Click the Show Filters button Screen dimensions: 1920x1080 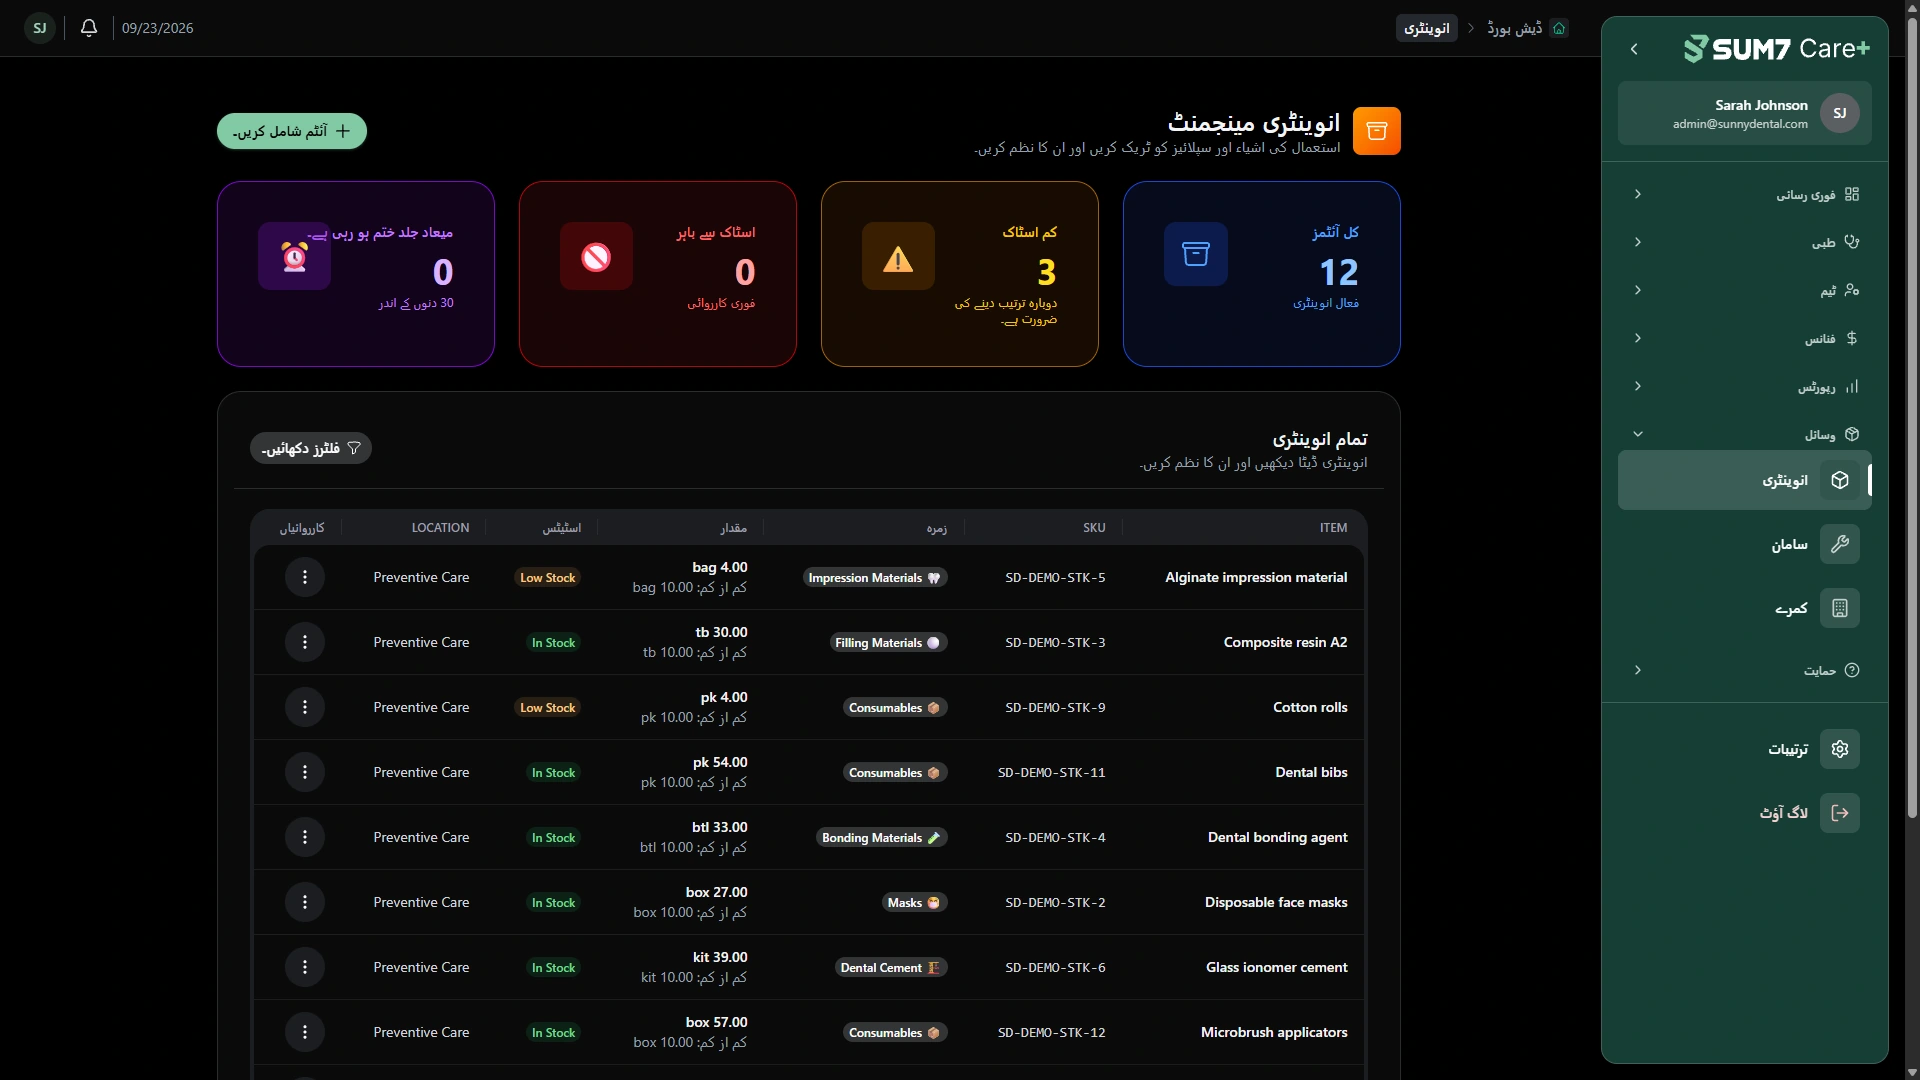(x=311, y=448)
